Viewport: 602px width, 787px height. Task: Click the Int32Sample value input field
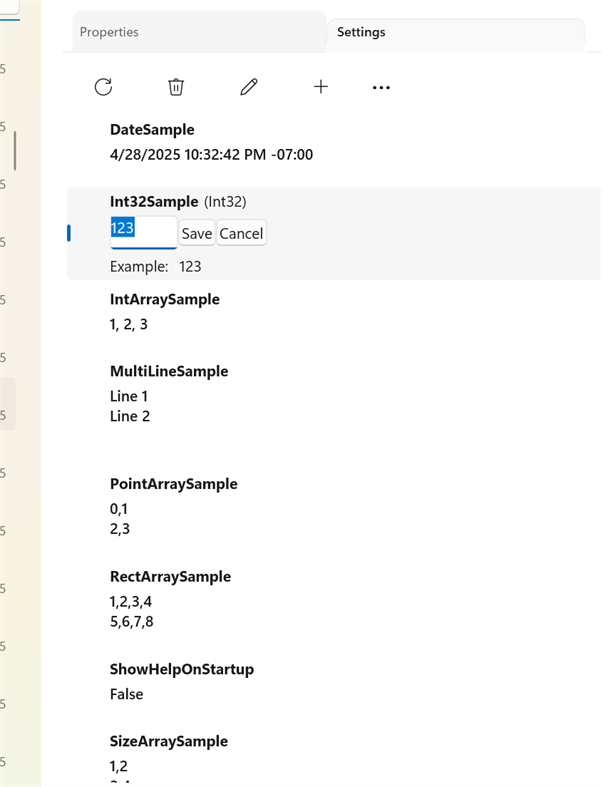tap(143, 232)
